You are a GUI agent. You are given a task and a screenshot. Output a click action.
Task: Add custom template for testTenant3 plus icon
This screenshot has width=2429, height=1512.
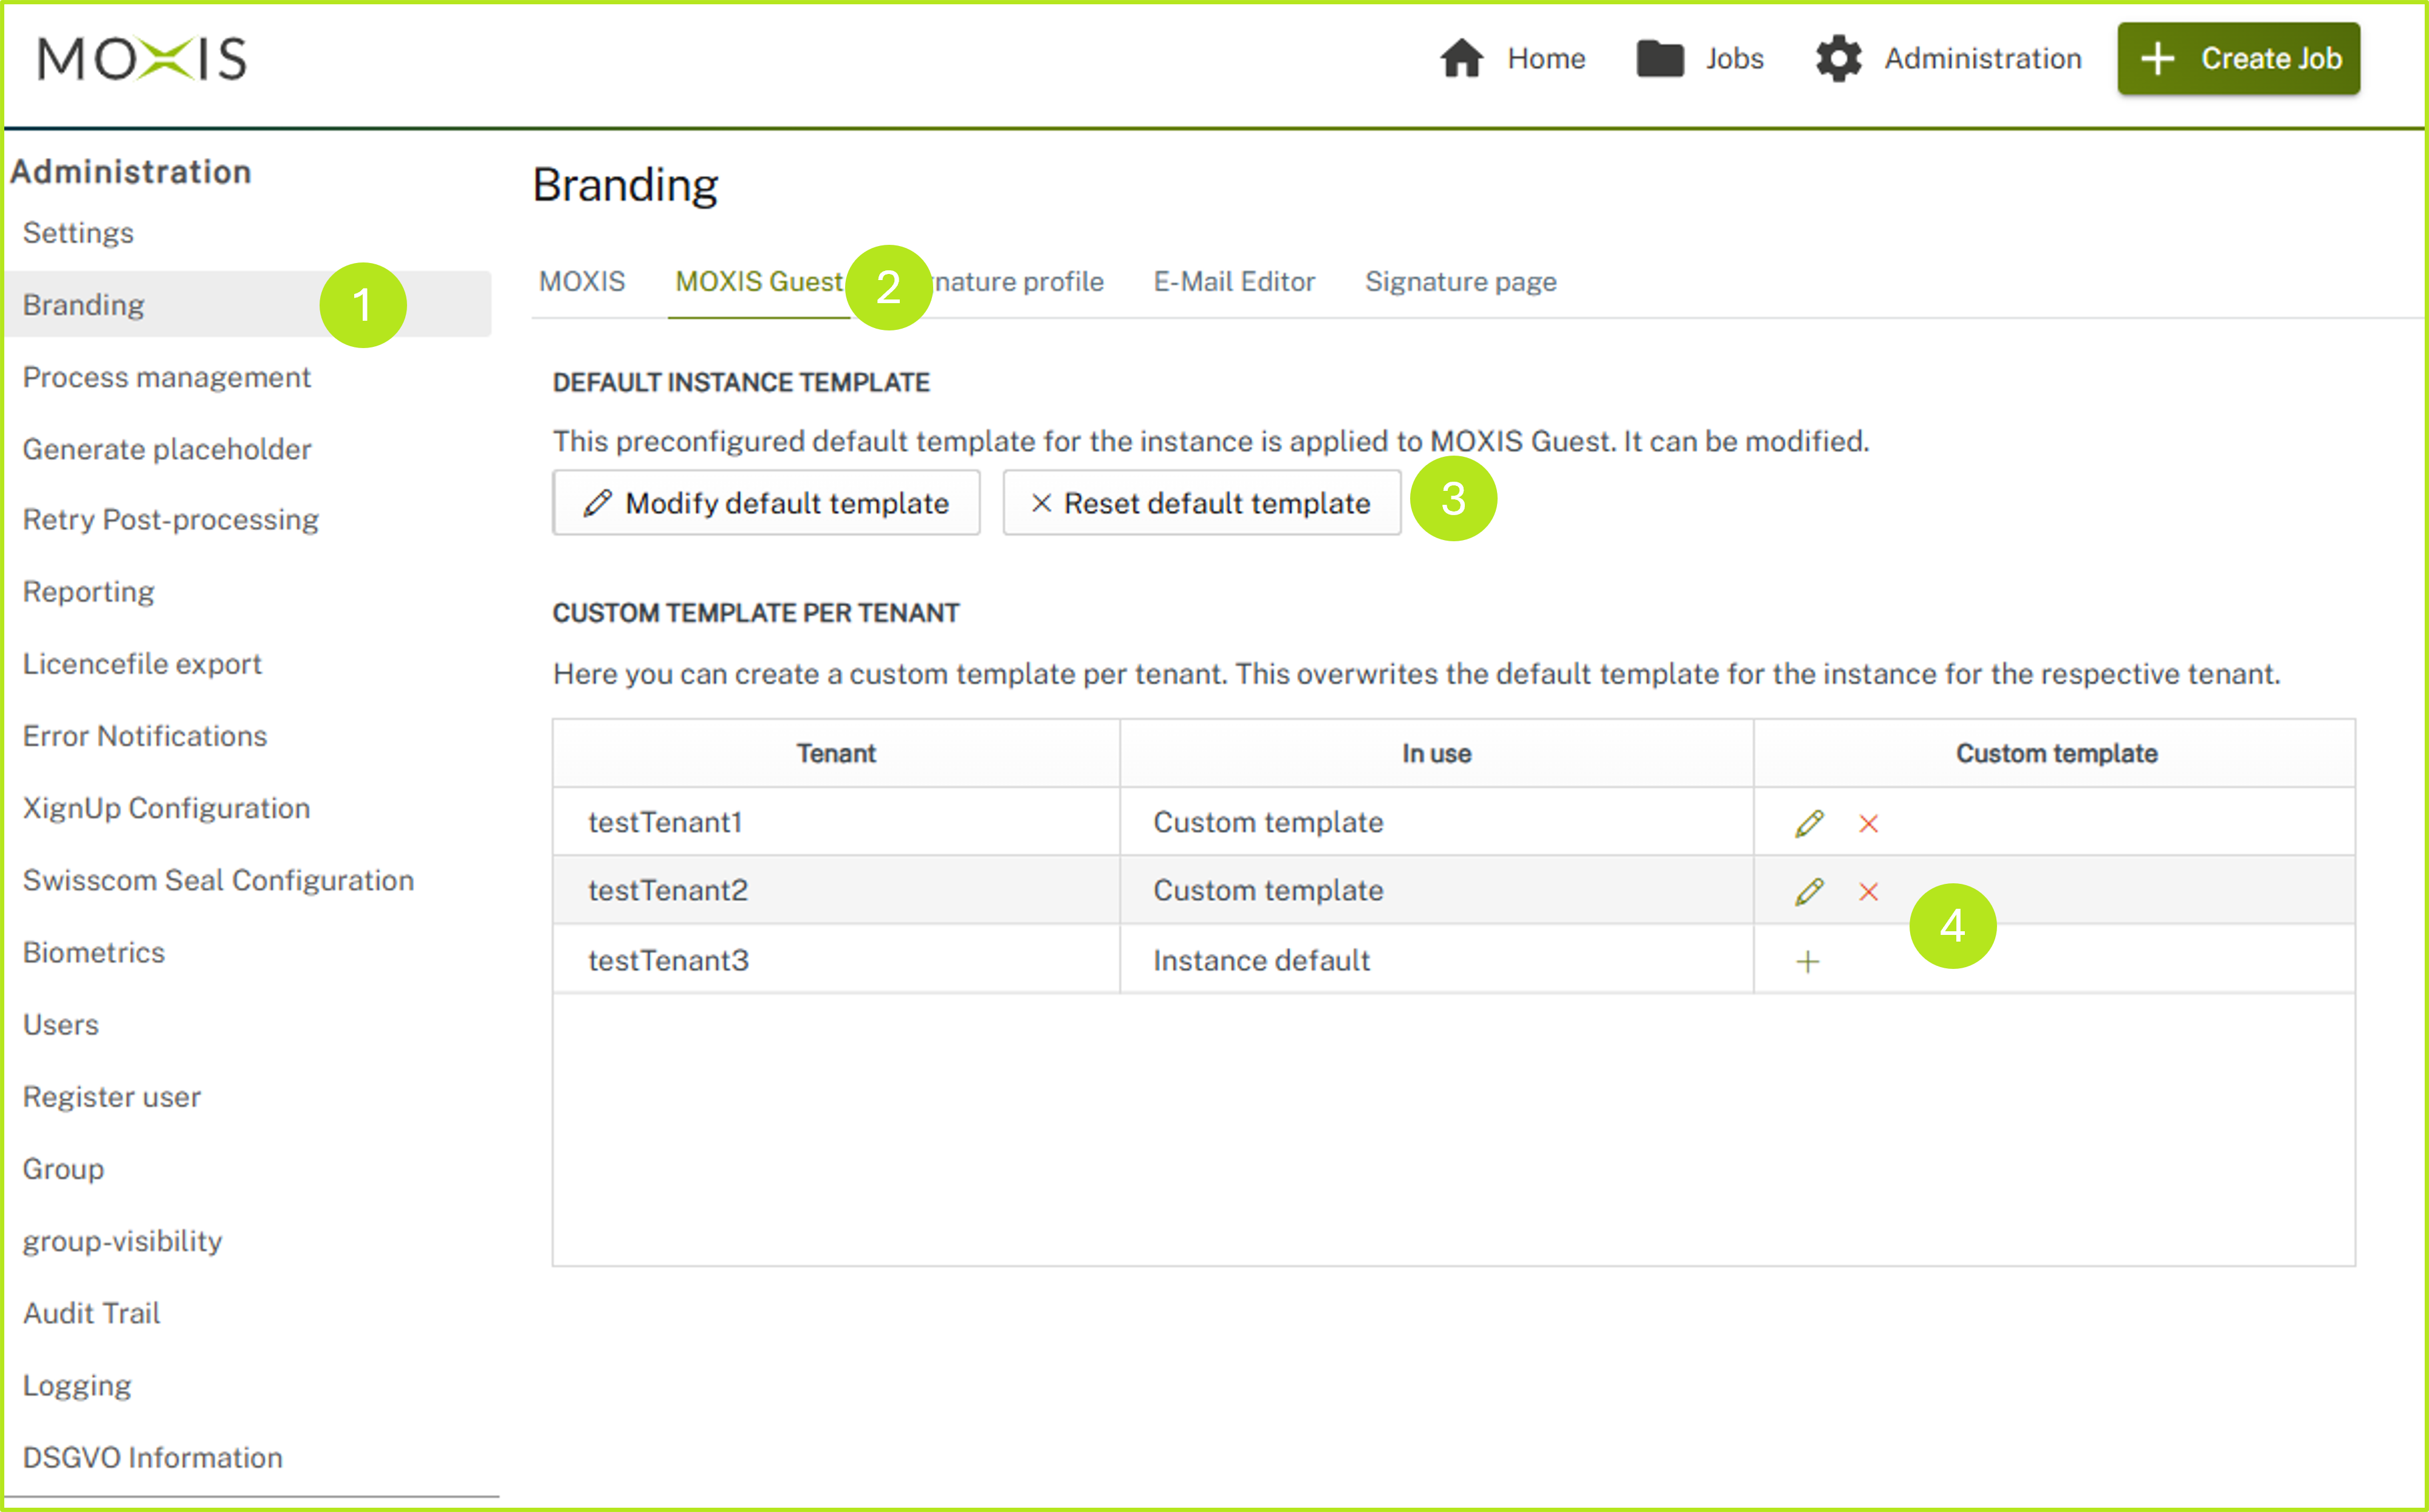(1807, 961)
